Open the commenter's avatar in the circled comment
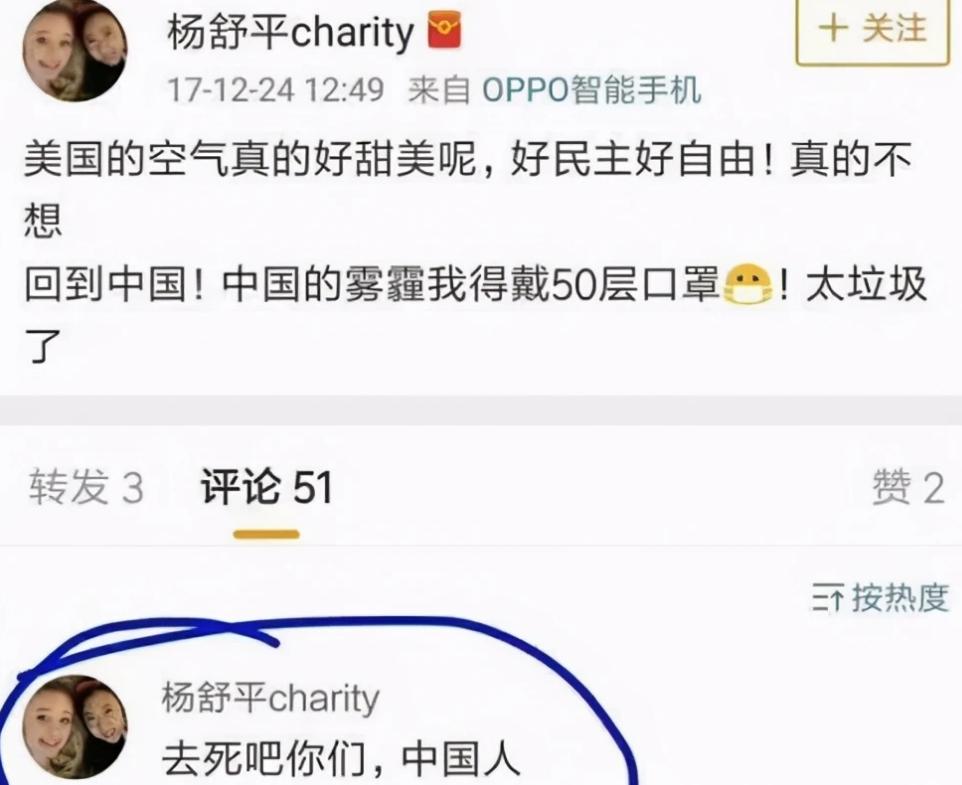Screen dimensions: 962x785 pyautogui.click(x=75, y=727)
